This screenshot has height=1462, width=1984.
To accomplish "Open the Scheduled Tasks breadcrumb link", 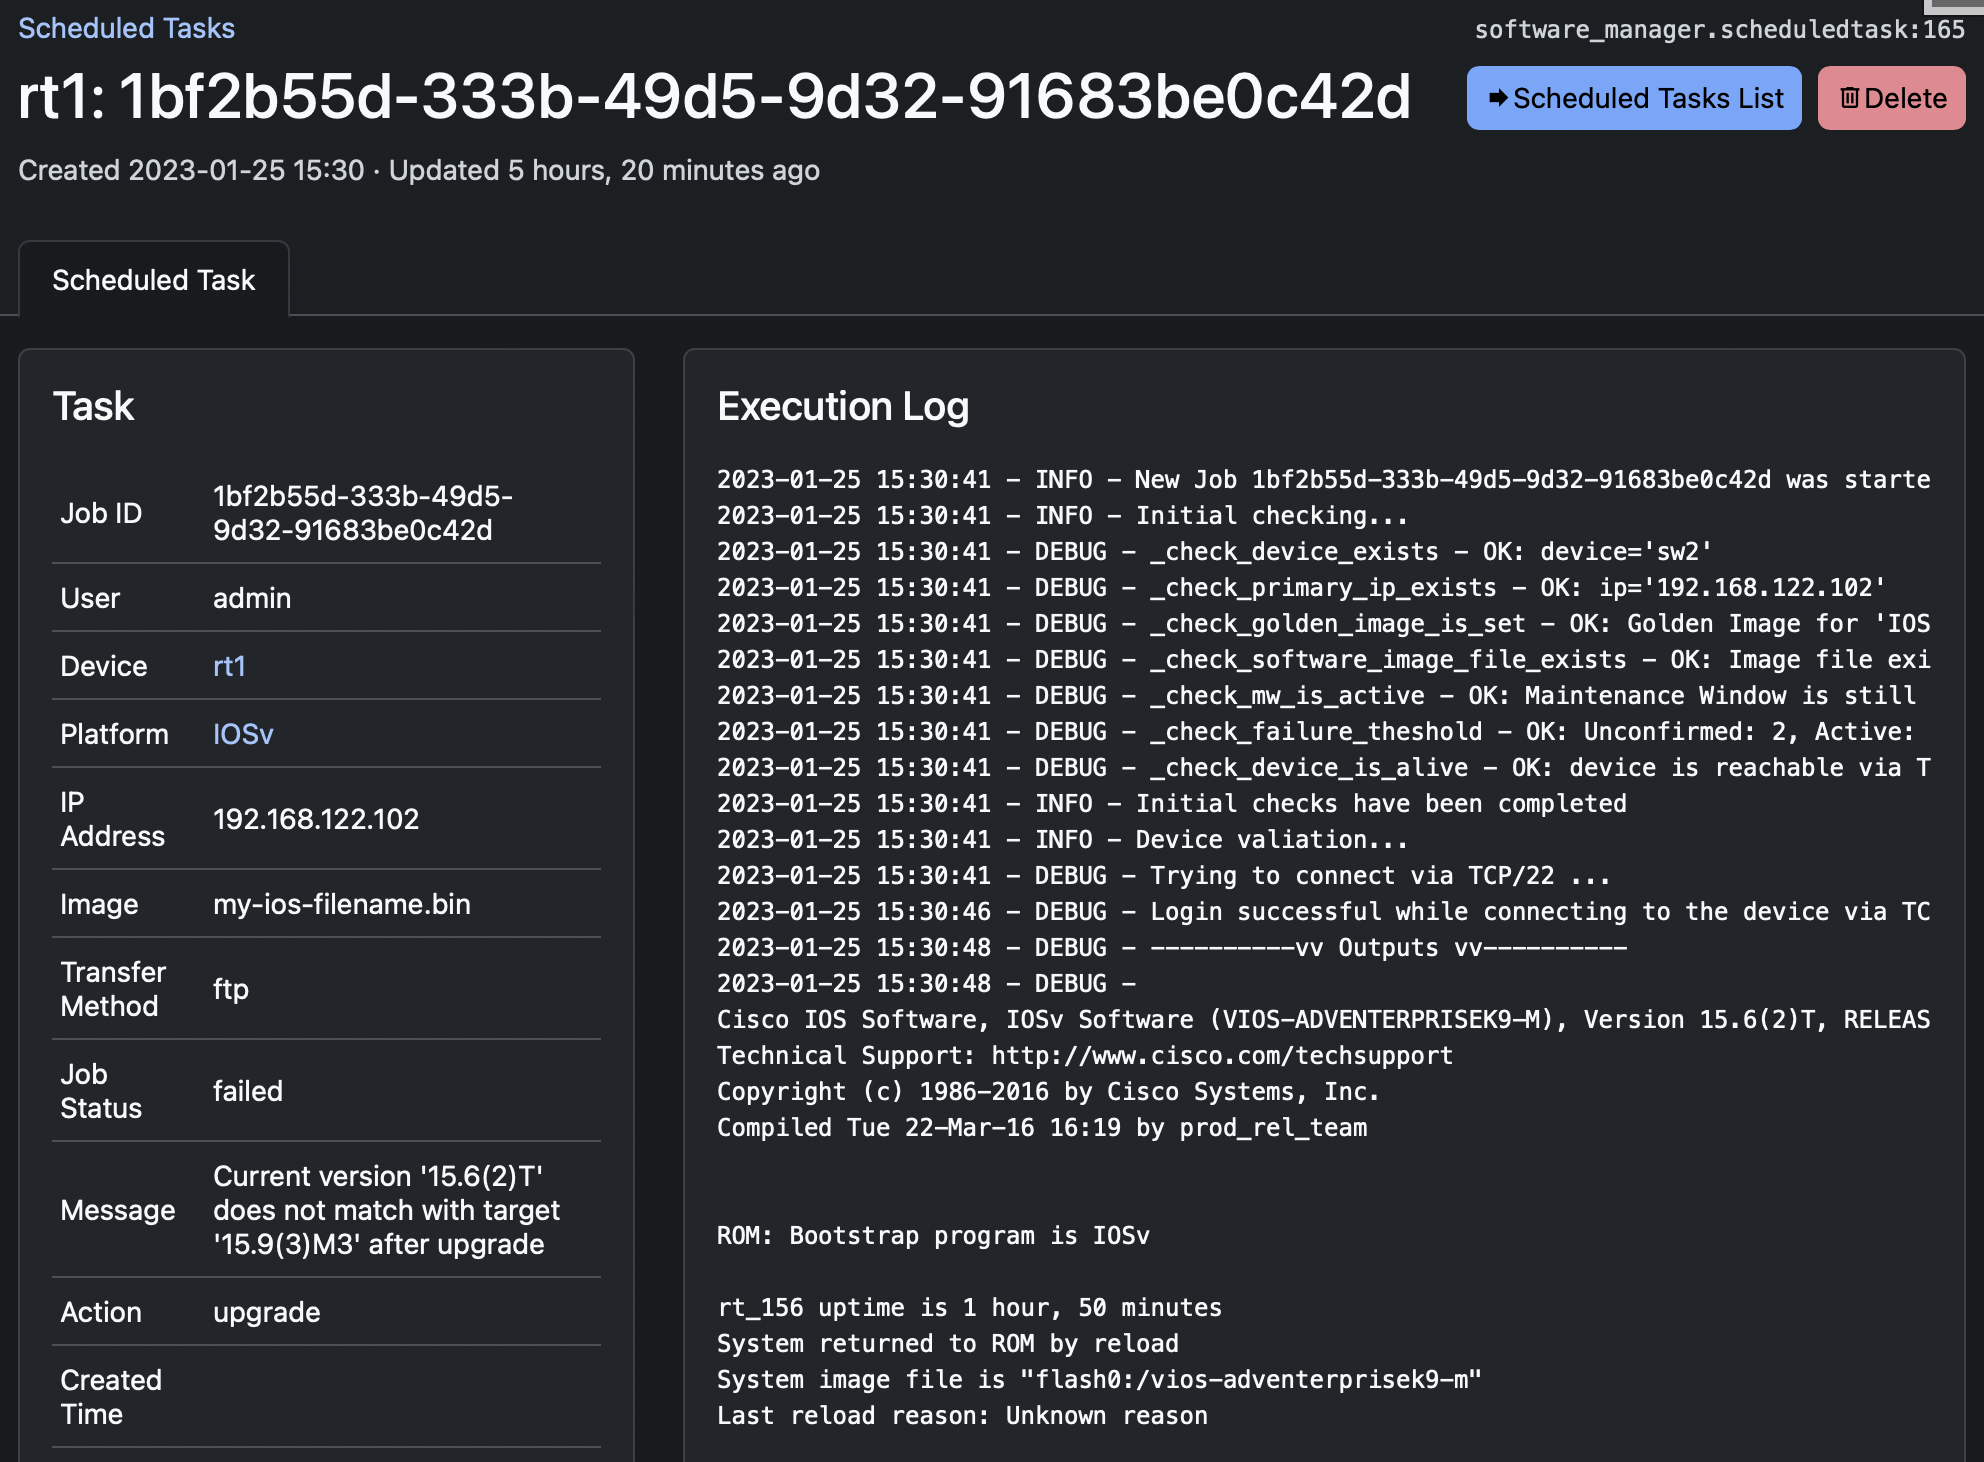I will (x=126, y=28).
